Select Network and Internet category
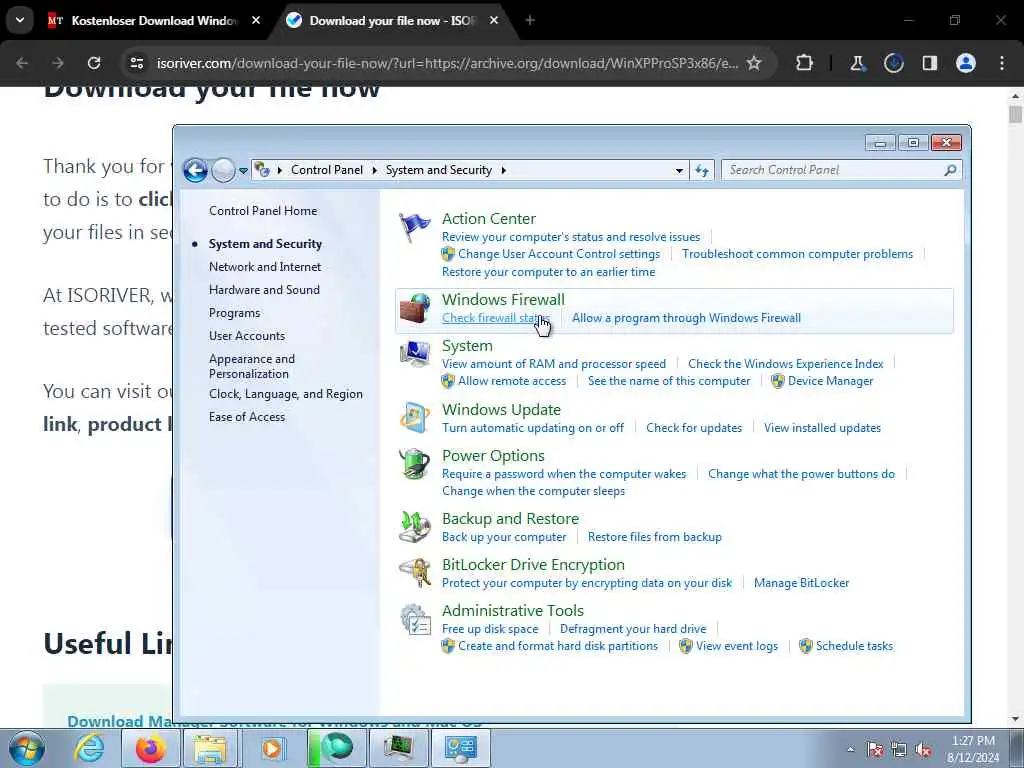Viewport: 1024px width, 768px height. click(264, 266)
